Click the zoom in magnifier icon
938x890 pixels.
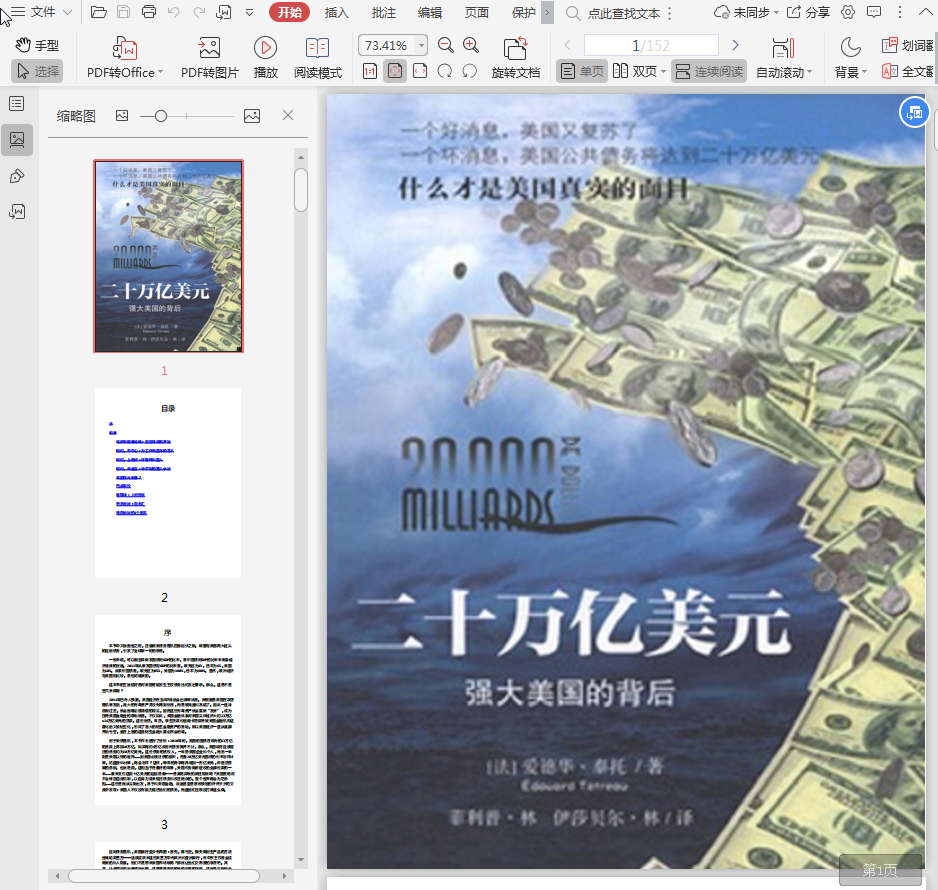[471, 45]
